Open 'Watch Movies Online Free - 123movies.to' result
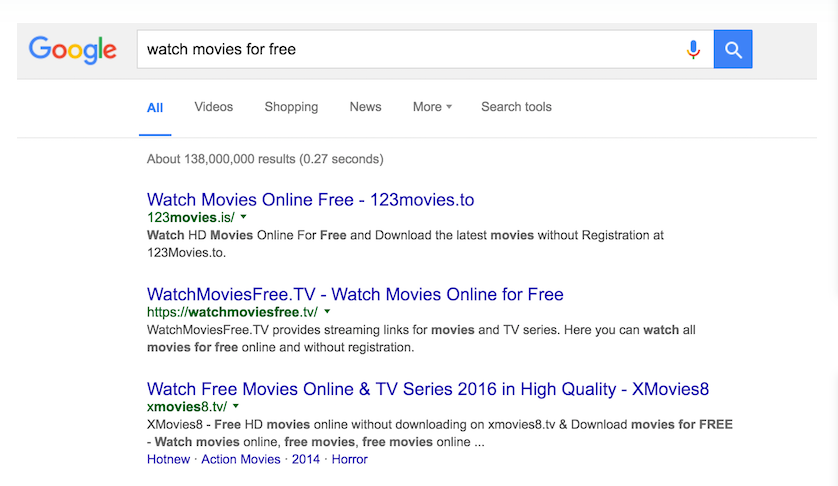Viewport: 838px width, 486px height. point(310,200)
